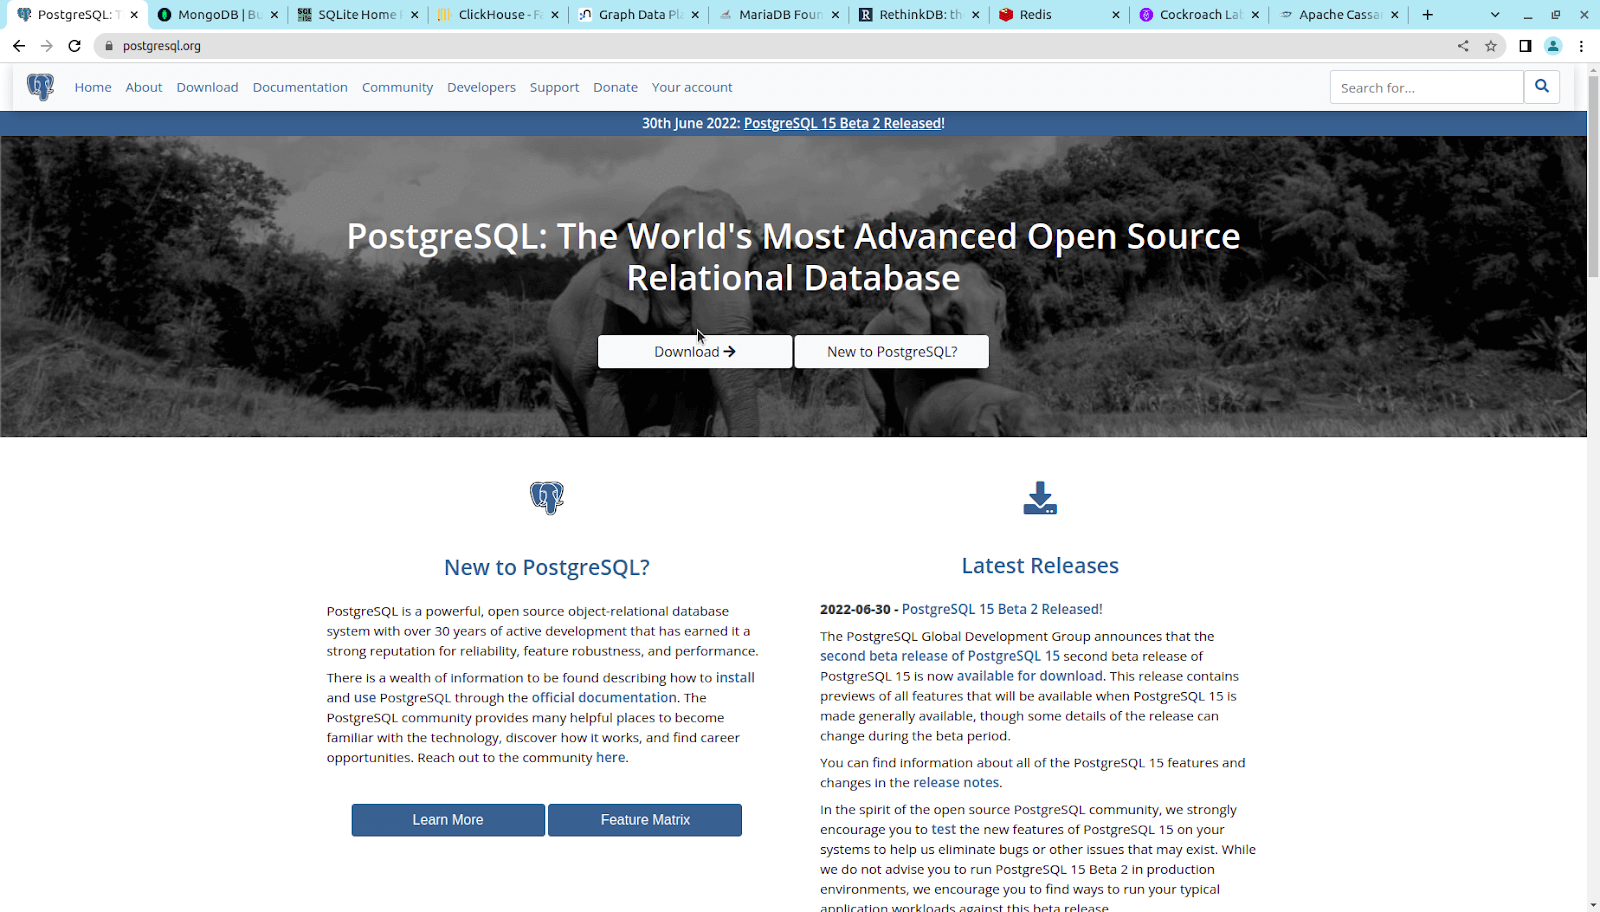This screenshot has width=1600, height=912.
Task: Click the PostgreSQL elephant logo in navbar
Action: click(41, 87)
